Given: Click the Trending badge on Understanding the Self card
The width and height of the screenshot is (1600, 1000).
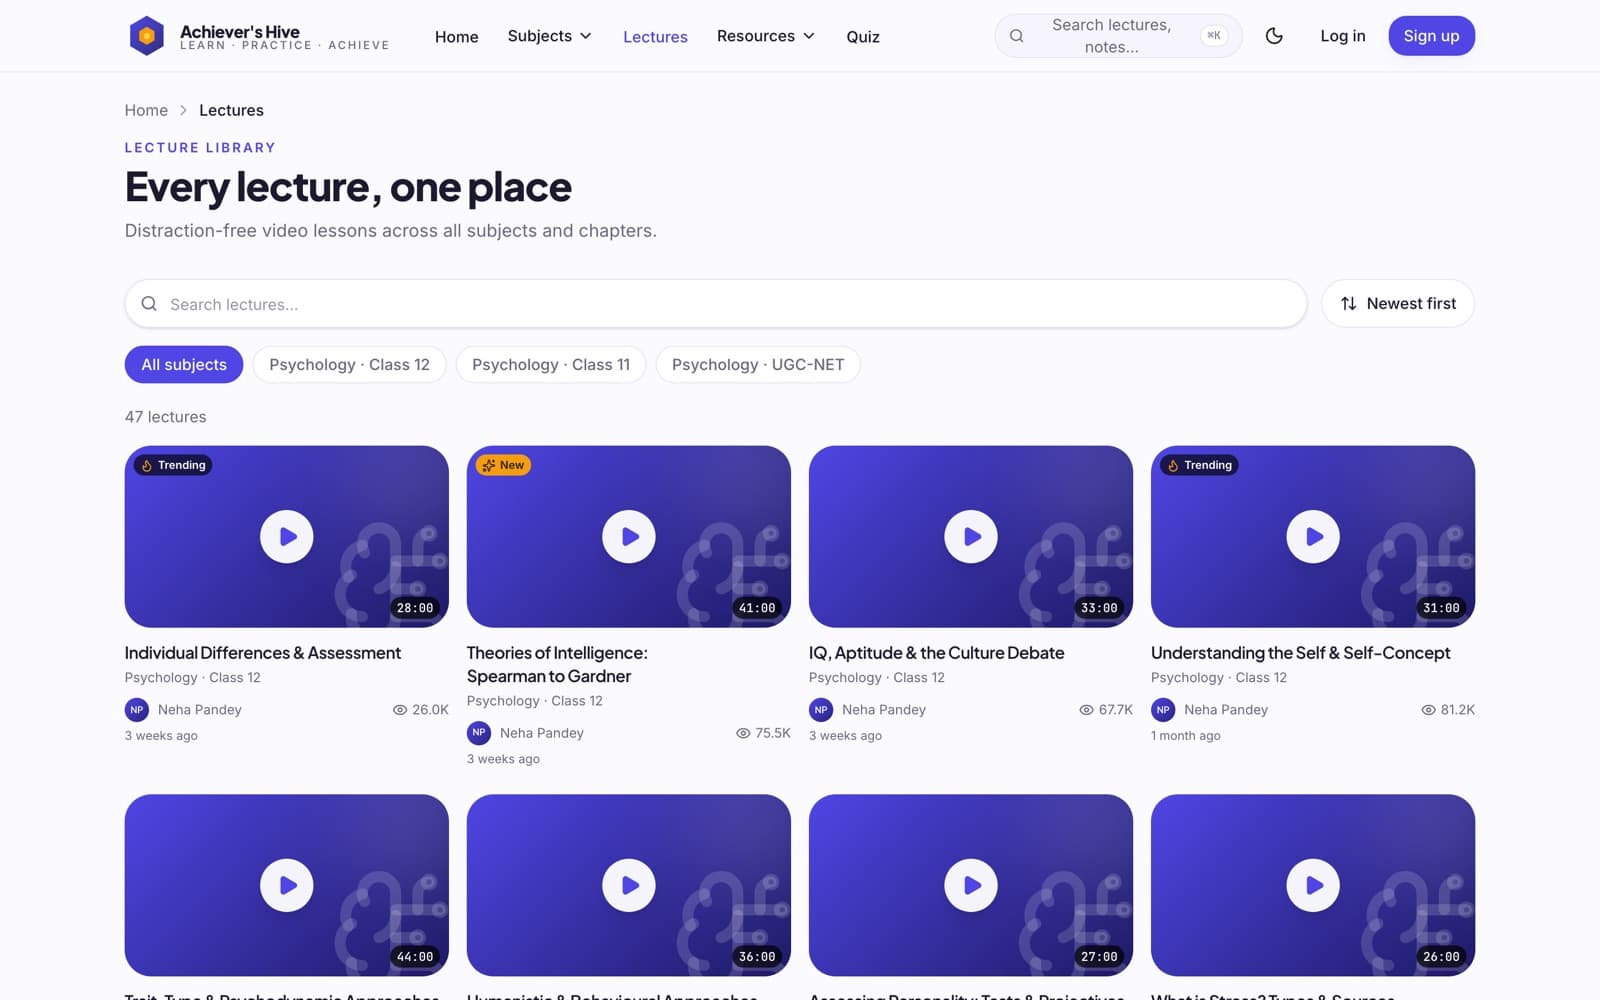Looking at the screenshot, I should (1200, 465).
